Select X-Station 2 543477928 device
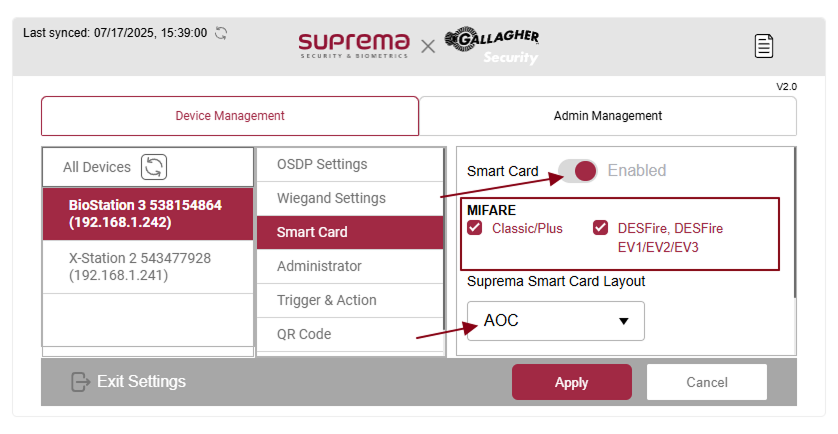Viewport: 838px width, 434px height. point(148,266)
